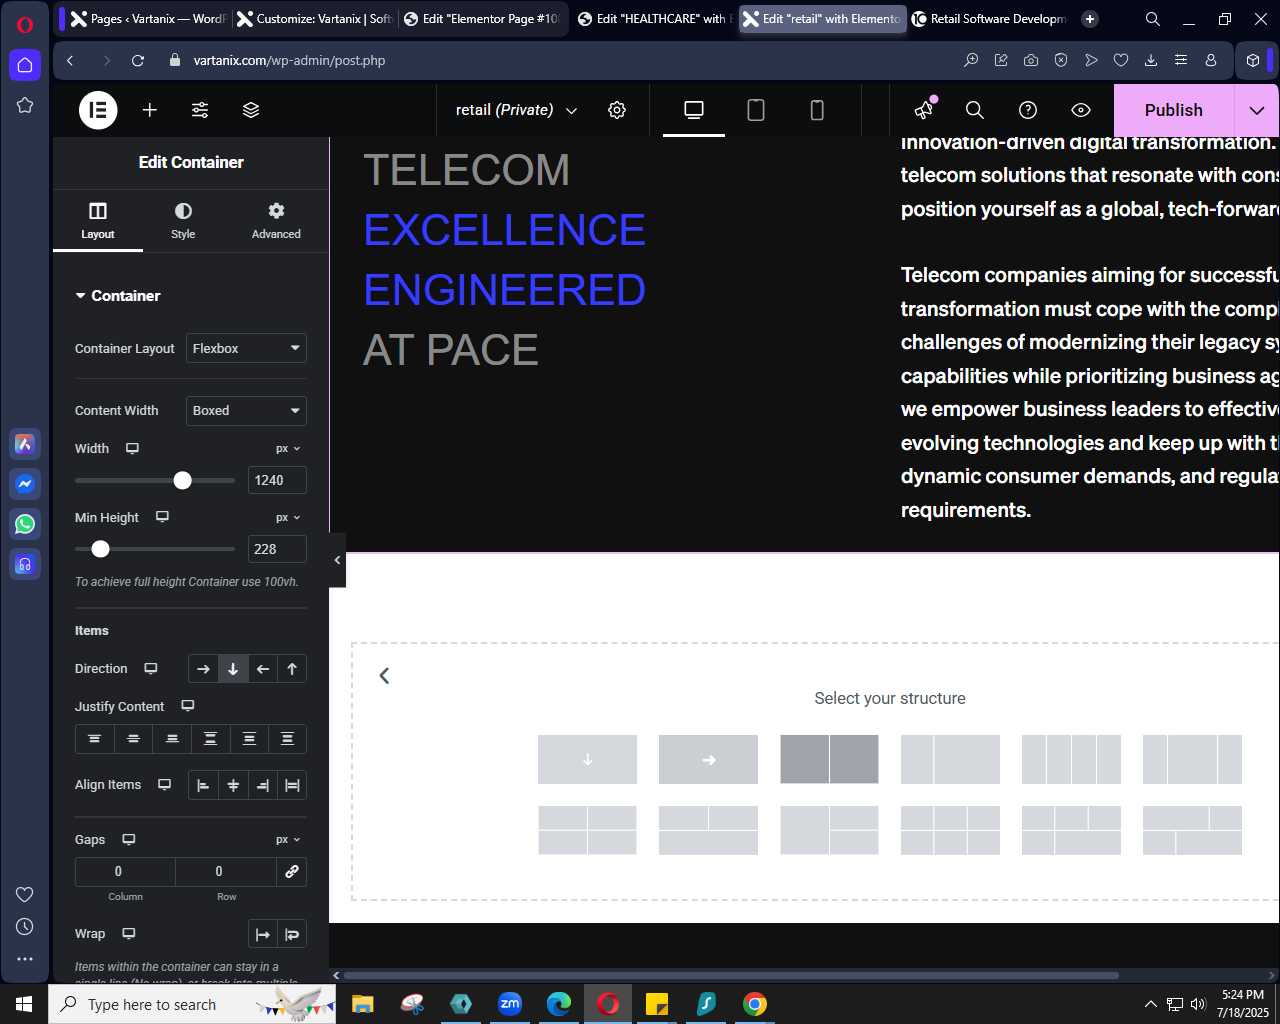Toggle the Gaps link values icon

click(x=292, y=871)
